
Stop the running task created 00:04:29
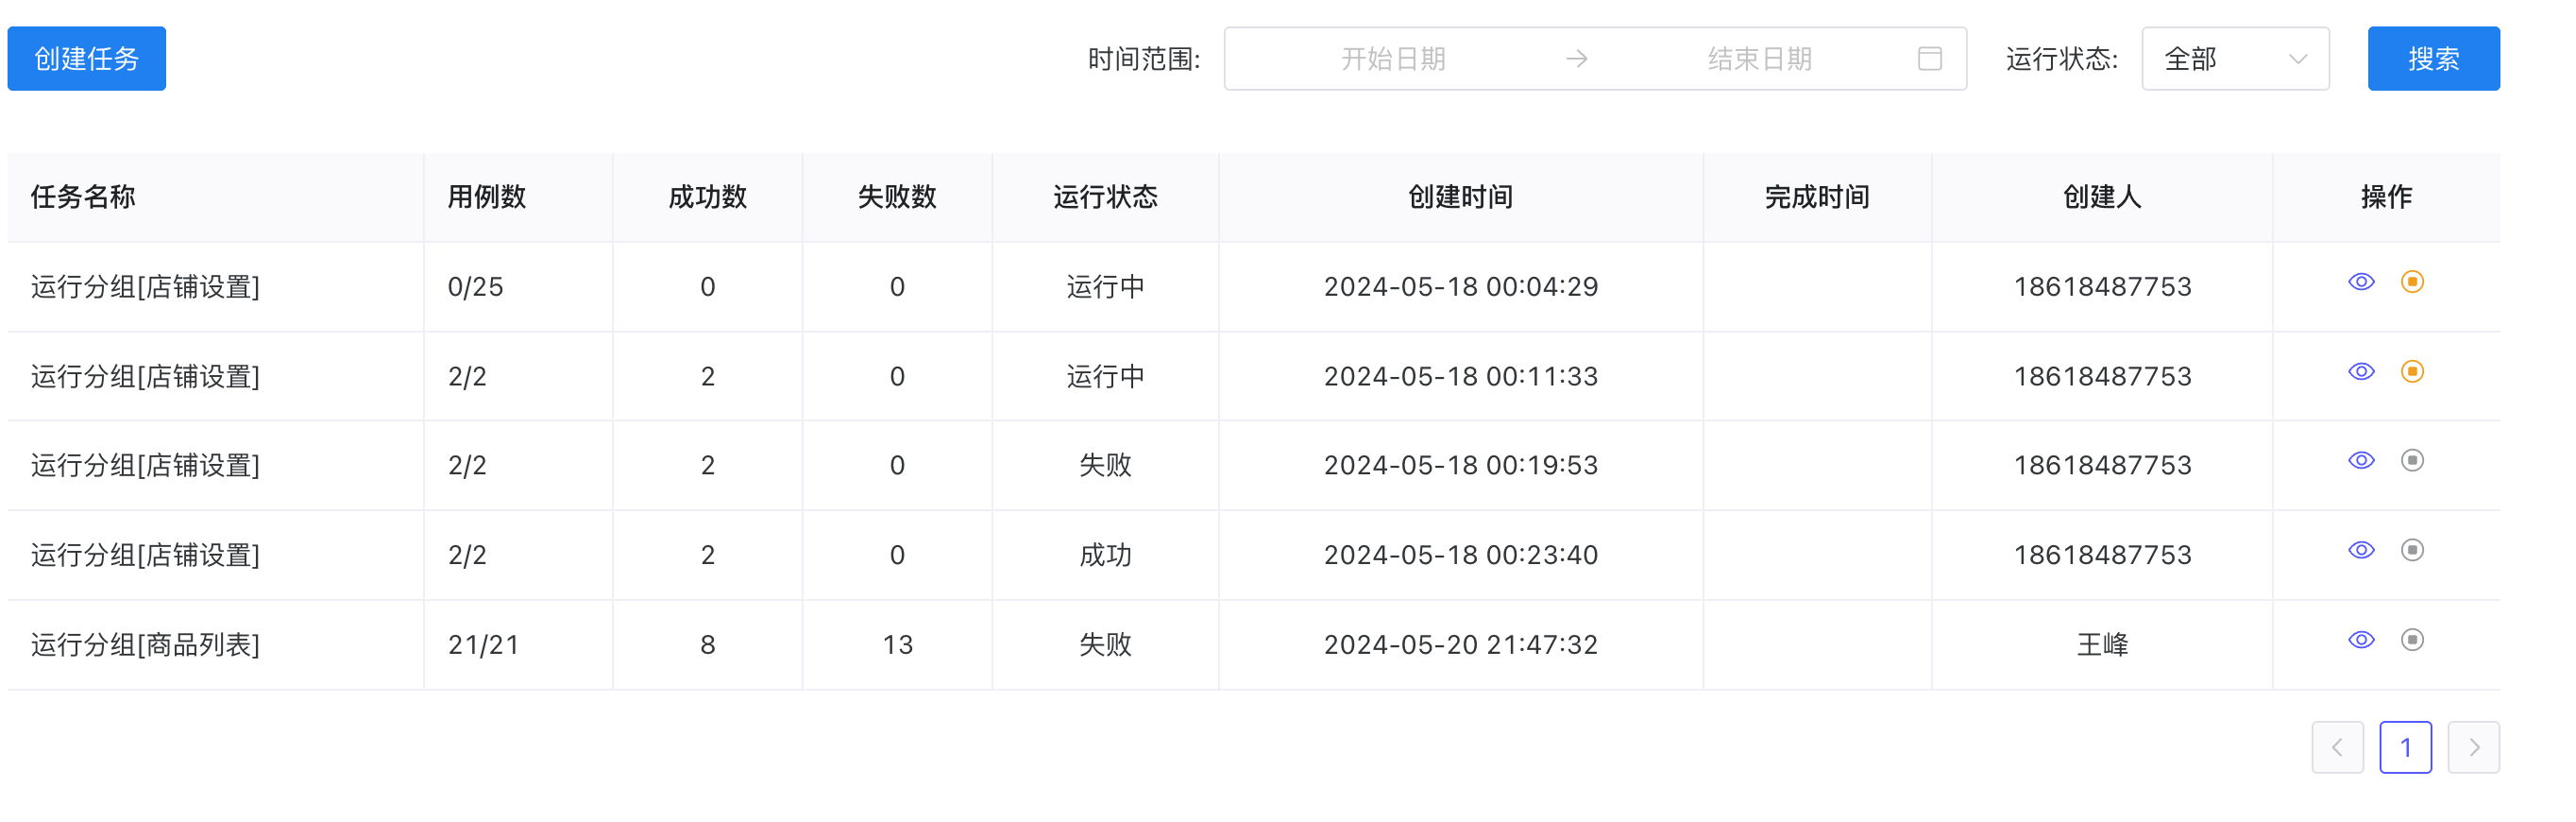point(2412,282)
